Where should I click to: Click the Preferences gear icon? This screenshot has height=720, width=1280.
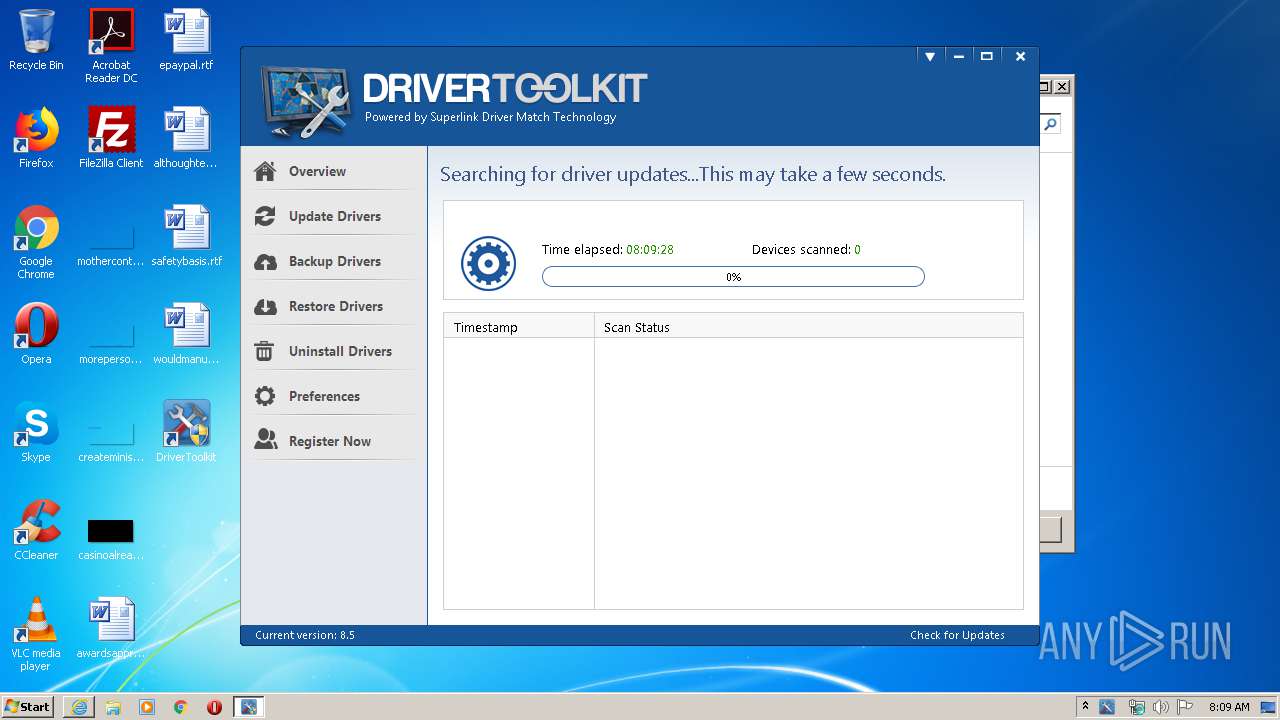pos(265,396)
